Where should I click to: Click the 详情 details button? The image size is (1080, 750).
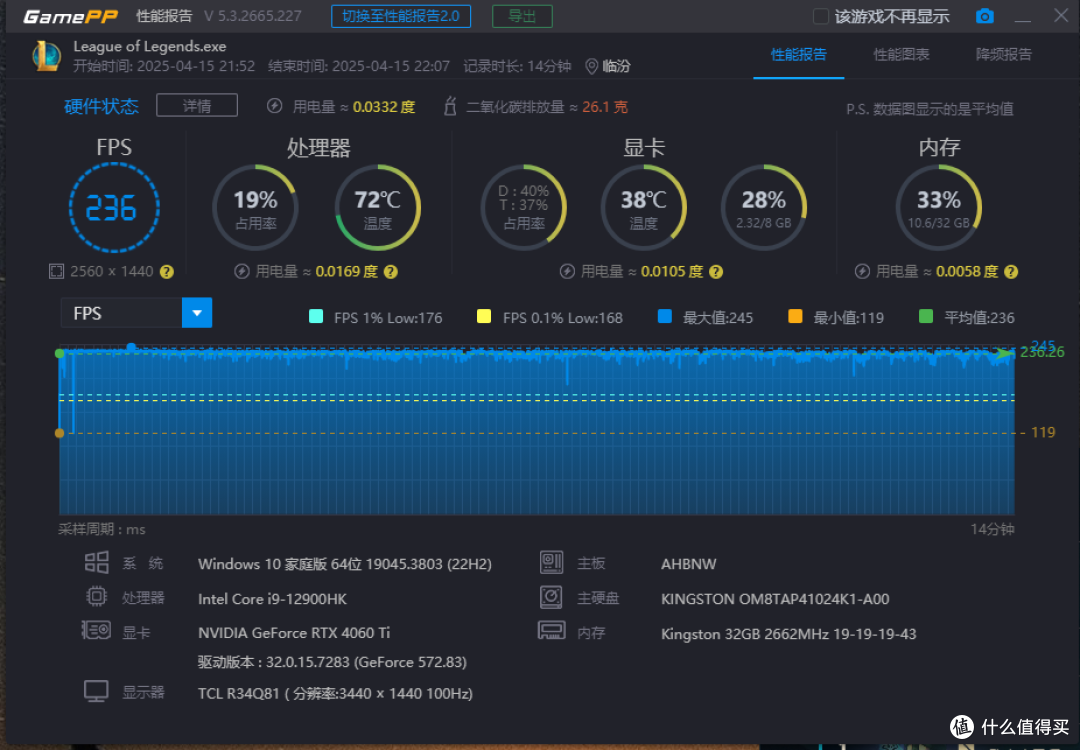pos(197,105)
